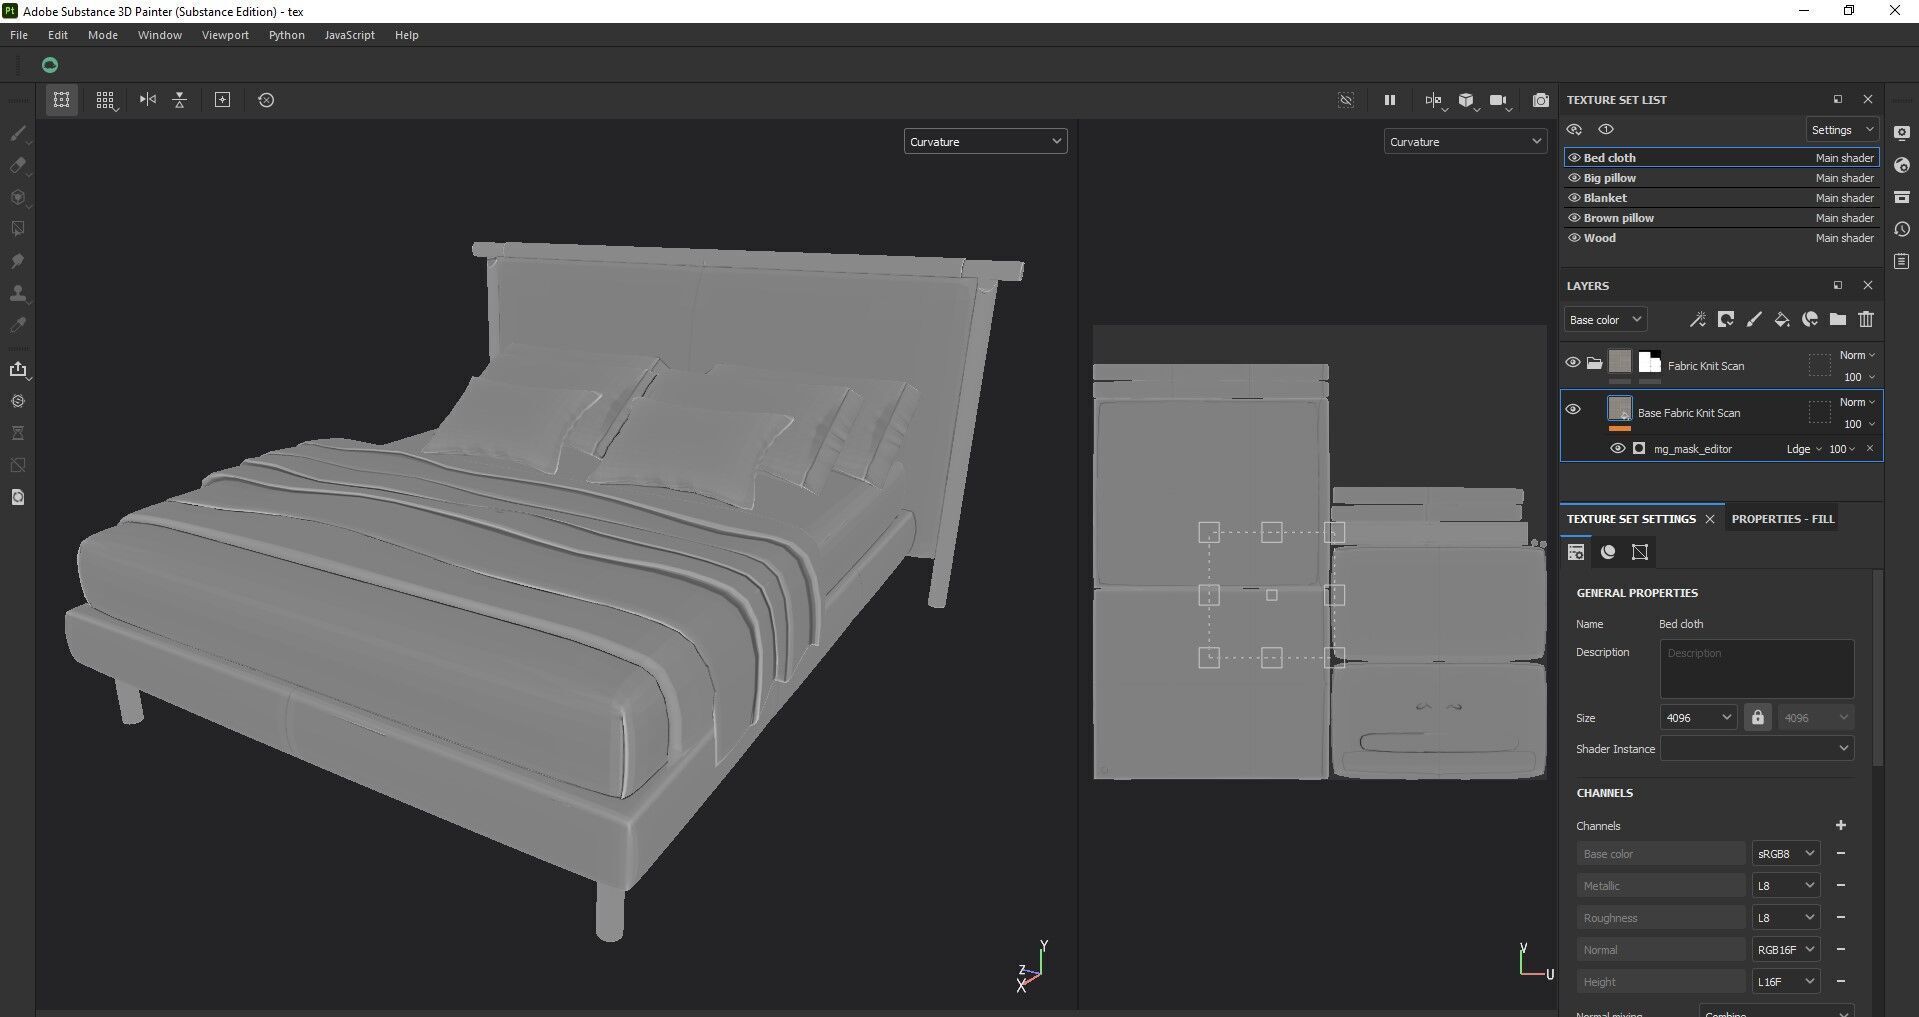1919x1017 pixels.
Task: Open the camera selection video icon
Action: click(x=1499, y=100)
